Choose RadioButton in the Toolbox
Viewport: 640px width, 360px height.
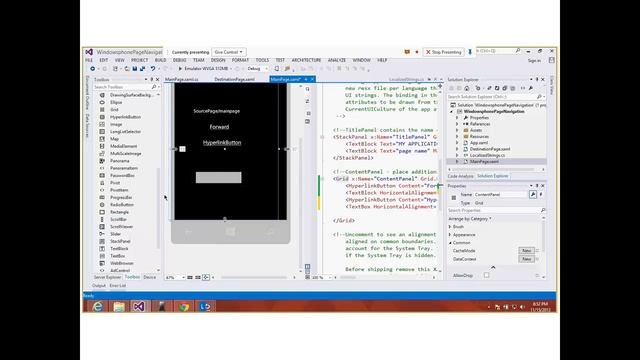(x=122, y=205)
